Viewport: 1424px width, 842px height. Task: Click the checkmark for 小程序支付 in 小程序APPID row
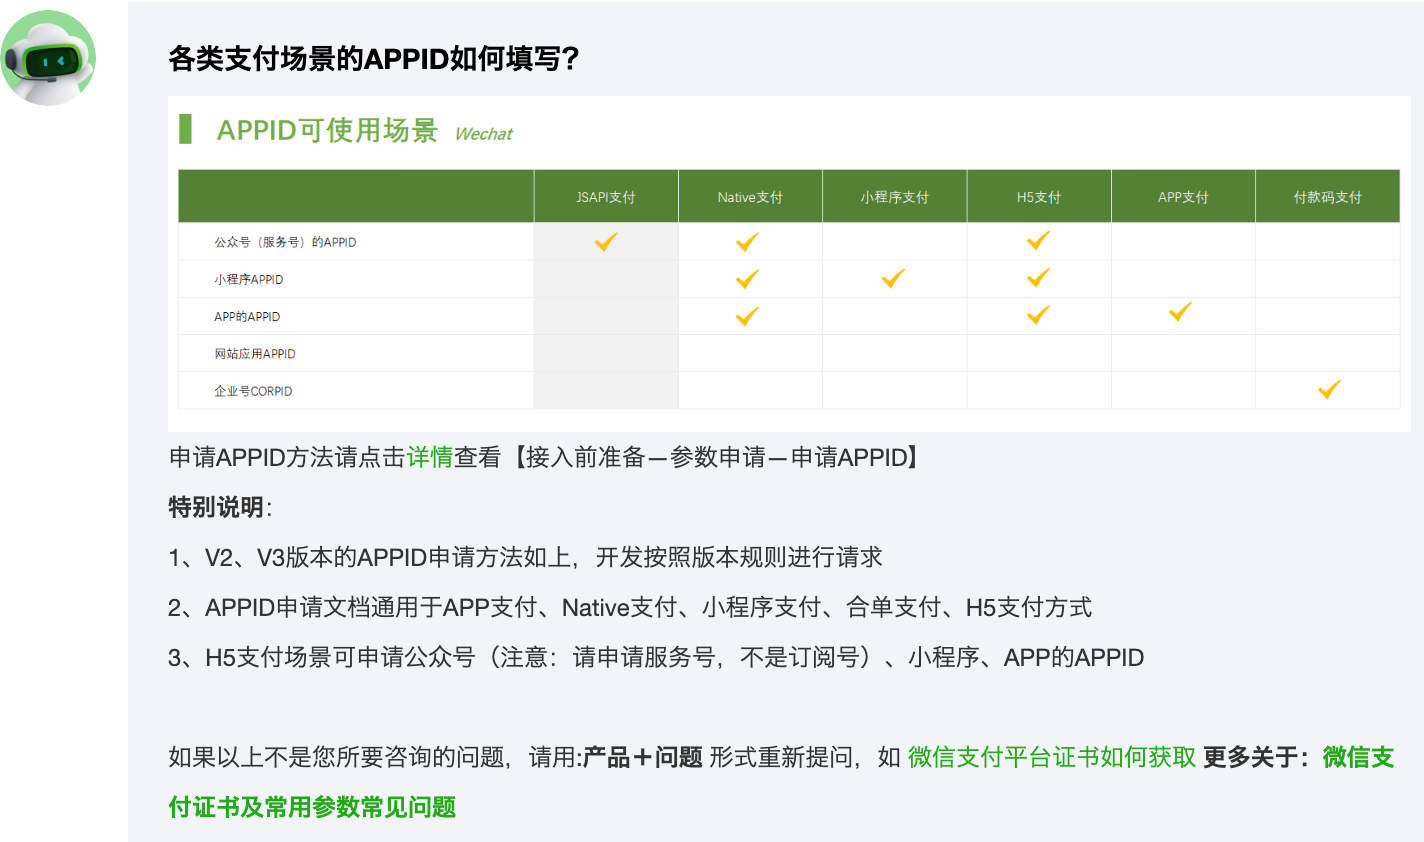tap(893, 278)
